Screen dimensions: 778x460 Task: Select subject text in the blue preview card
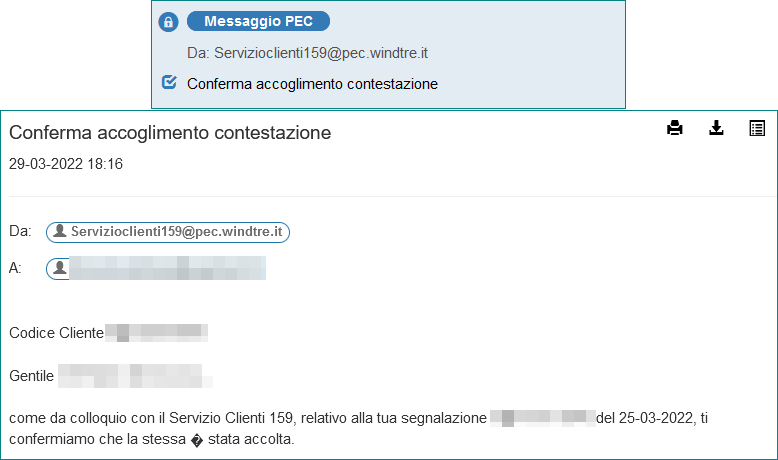[312, 84]
